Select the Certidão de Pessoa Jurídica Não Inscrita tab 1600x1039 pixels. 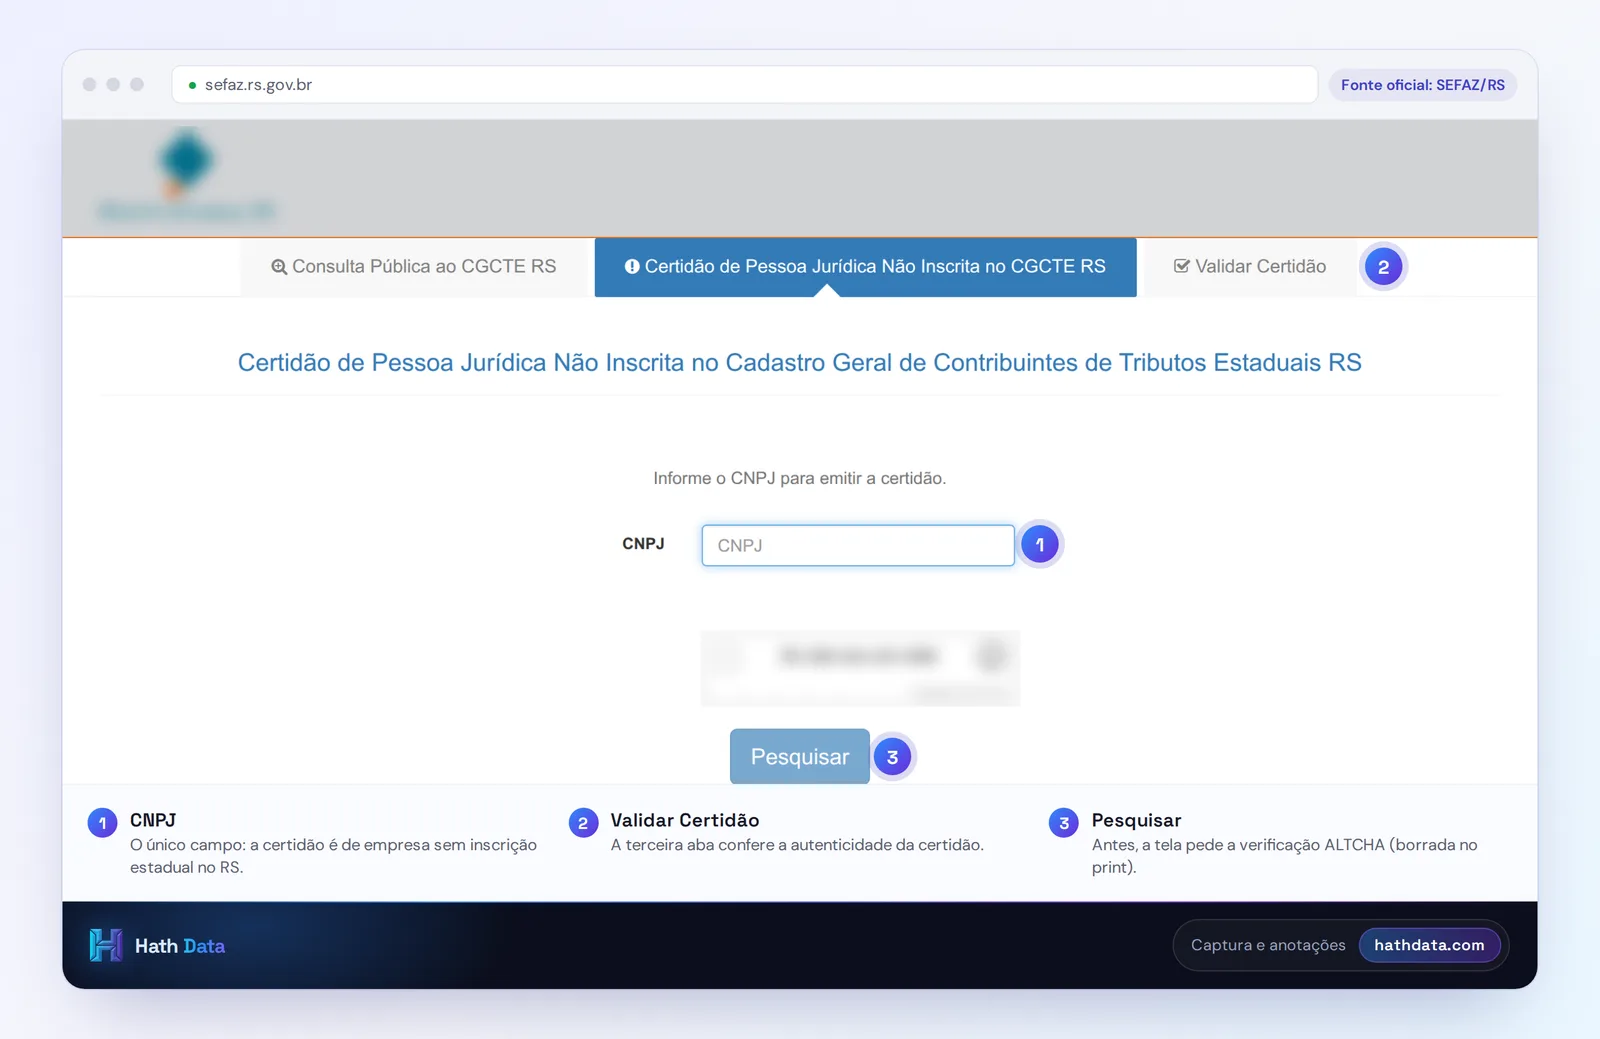click(x=865, y=267)
